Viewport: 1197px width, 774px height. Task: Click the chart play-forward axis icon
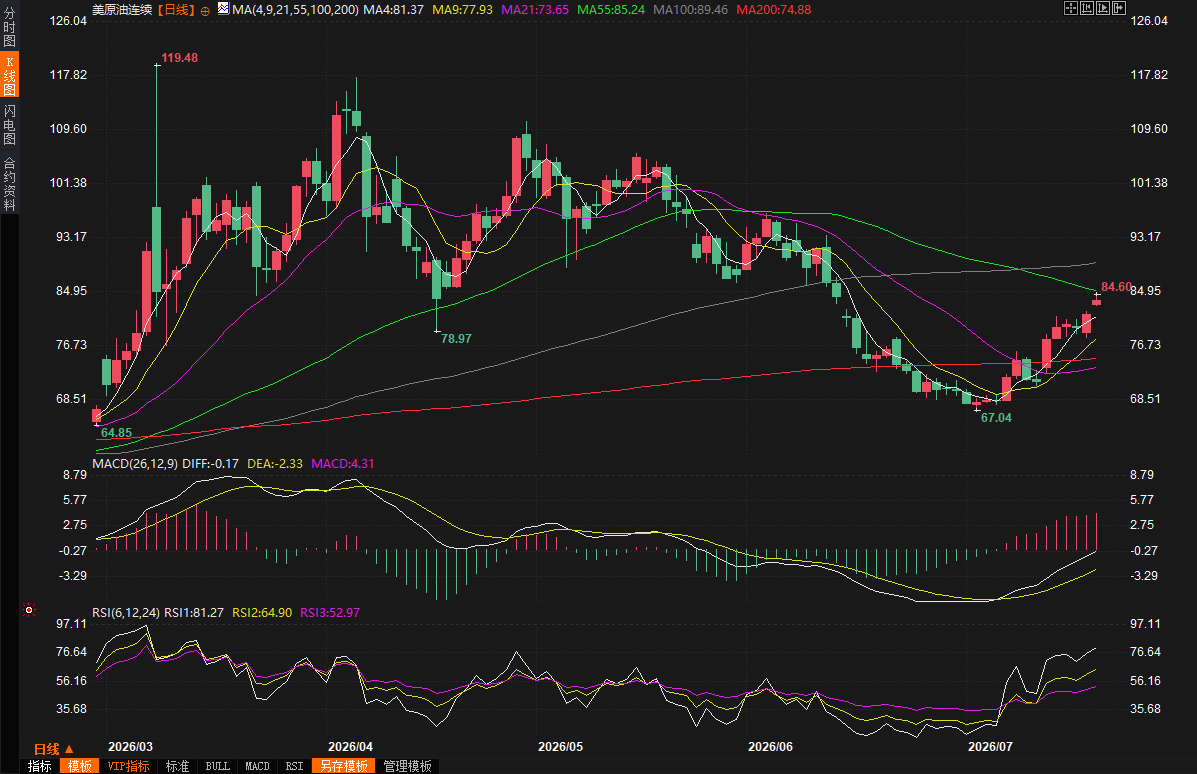tap(1103, 8)
